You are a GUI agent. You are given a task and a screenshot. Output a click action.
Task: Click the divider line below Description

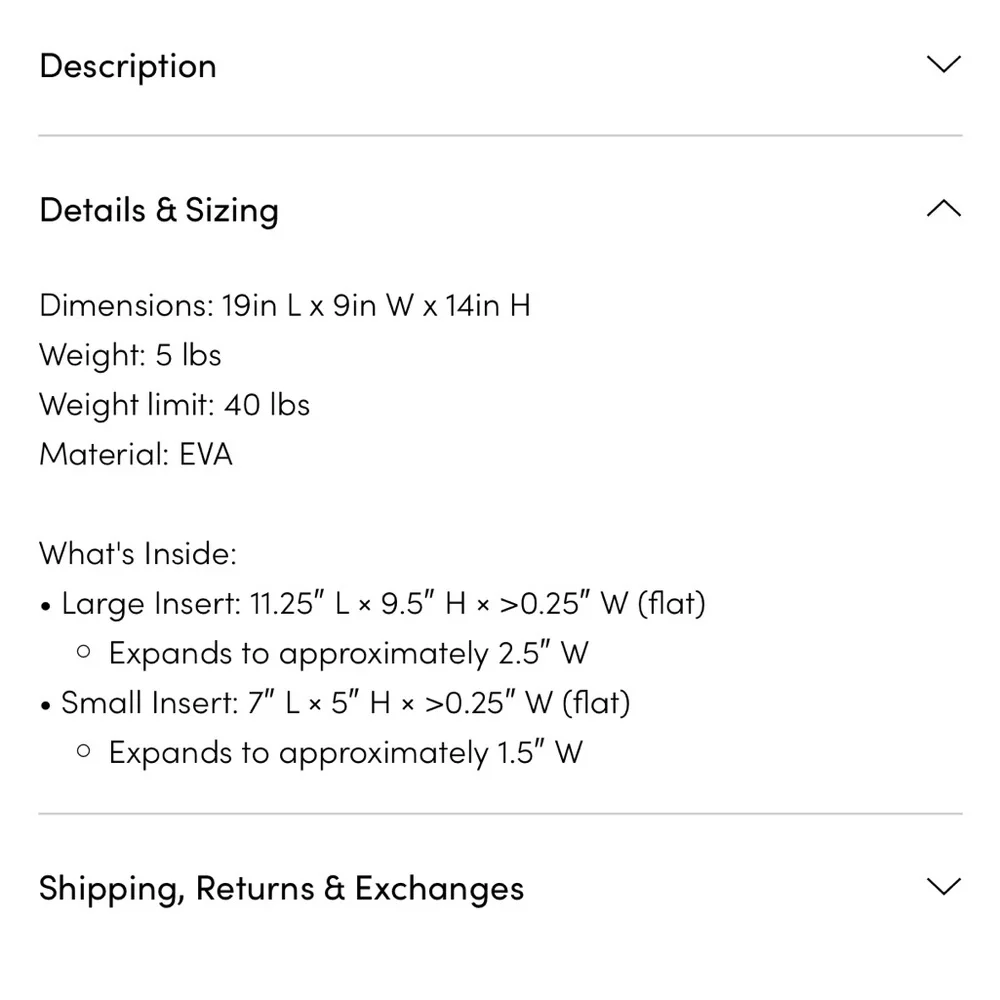point(500,135)
